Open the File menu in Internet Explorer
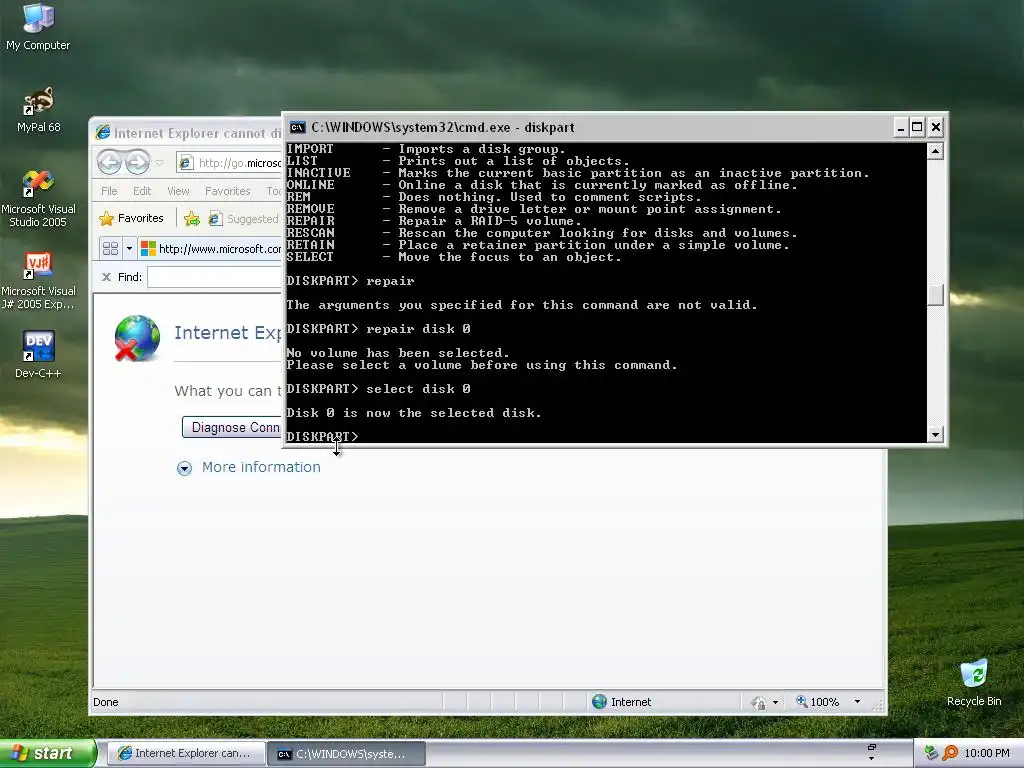 click(x=109, y=191)
